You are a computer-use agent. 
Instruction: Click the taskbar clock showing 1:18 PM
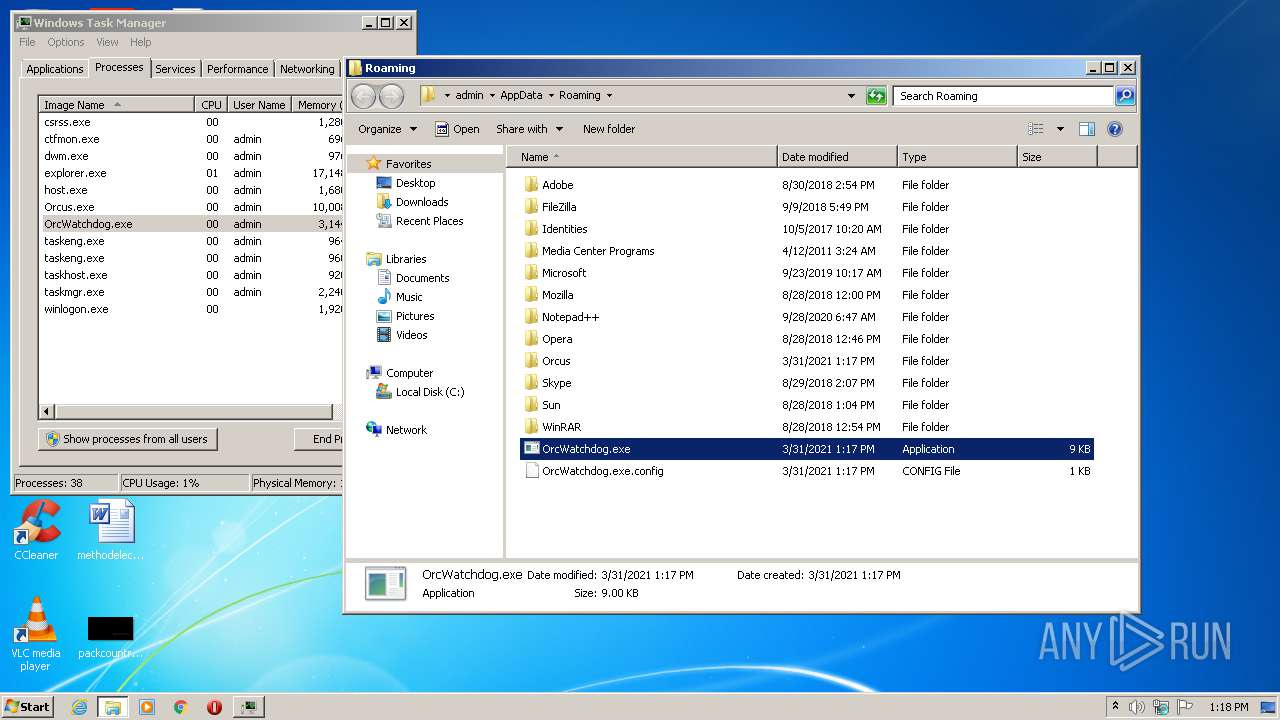1228,707
